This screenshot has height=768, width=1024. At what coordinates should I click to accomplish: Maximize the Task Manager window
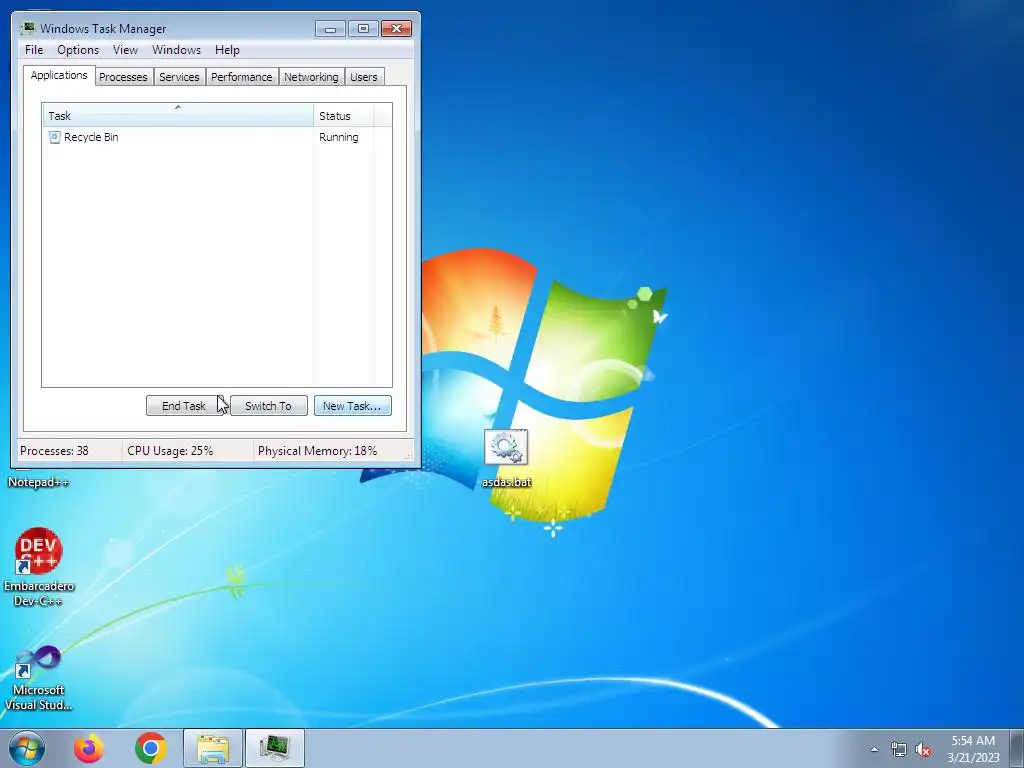[363, 29]
